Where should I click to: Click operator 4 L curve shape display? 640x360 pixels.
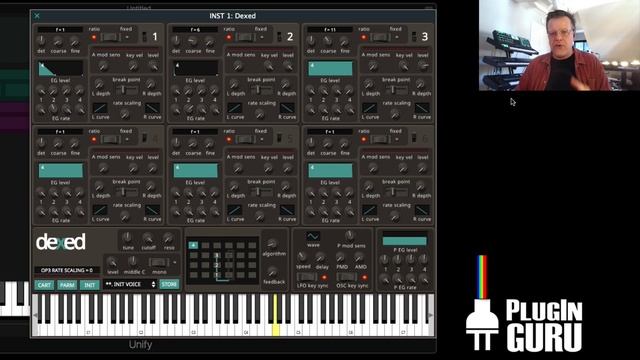(100, 210)
